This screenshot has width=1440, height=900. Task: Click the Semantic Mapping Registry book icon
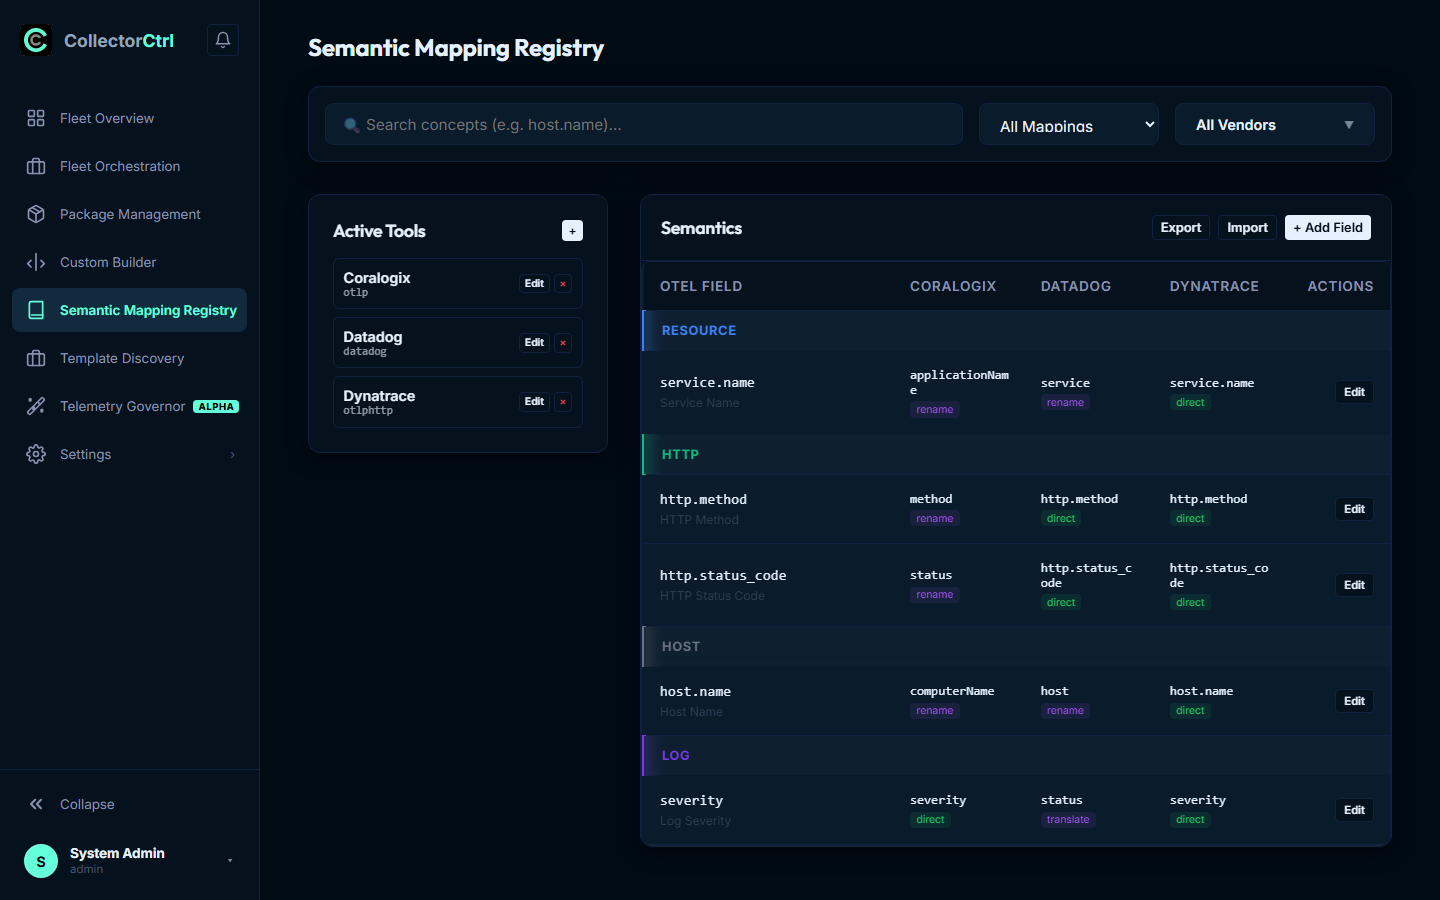point(36,310)
